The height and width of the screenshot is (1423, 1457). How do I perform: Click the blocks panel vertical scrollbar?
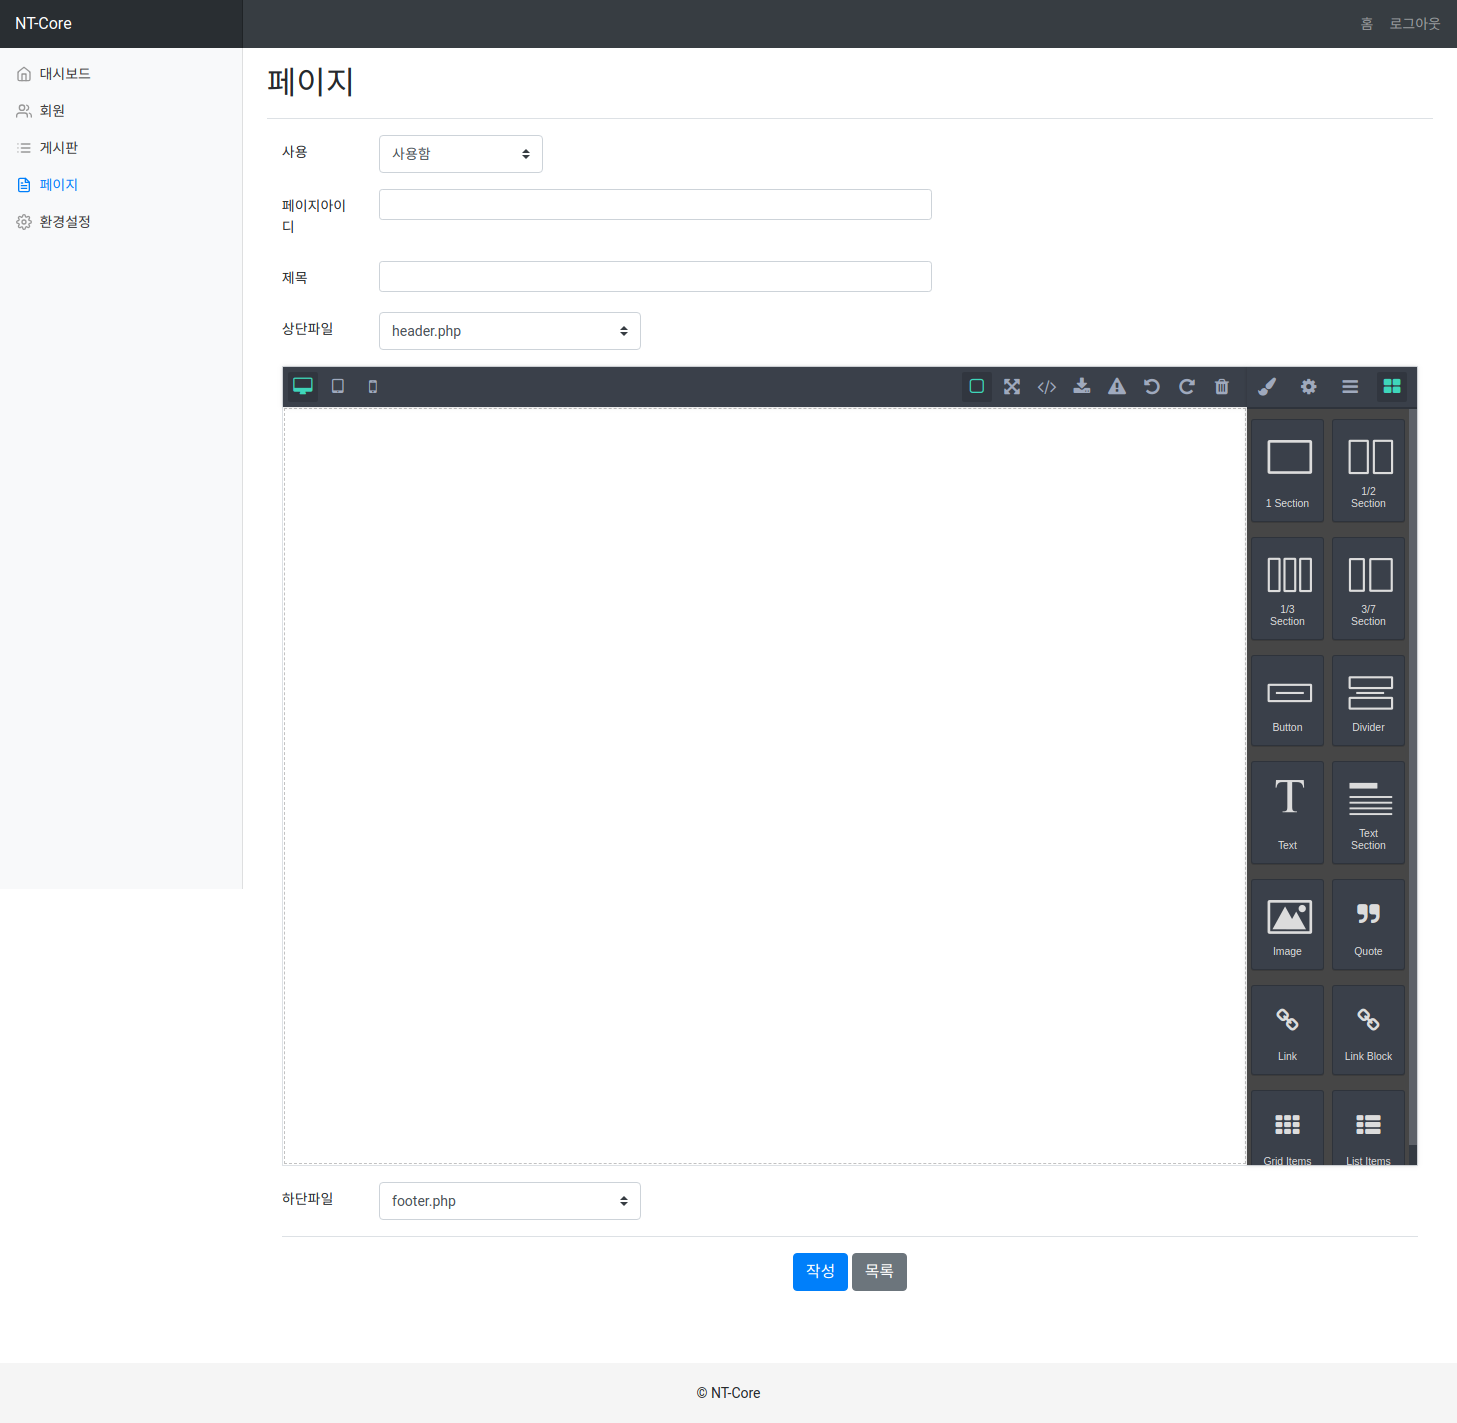tap(1412, 780)
